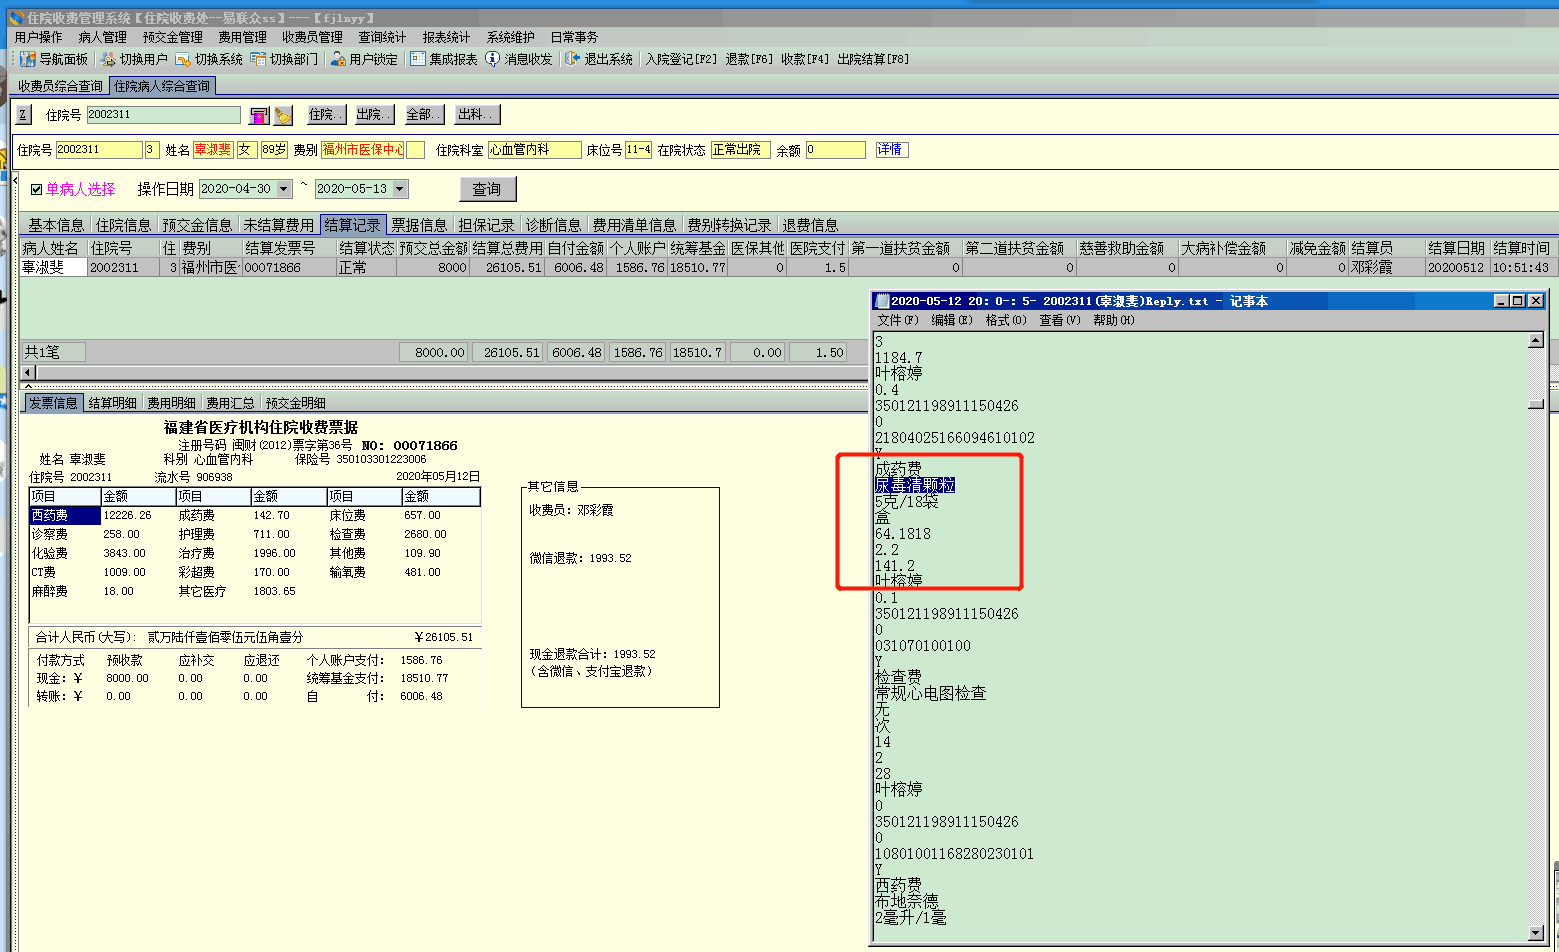Click the Notepad icon in Reply.txt title bar
The width and height of the screenshot is (1559, 952).
(881, 301)
